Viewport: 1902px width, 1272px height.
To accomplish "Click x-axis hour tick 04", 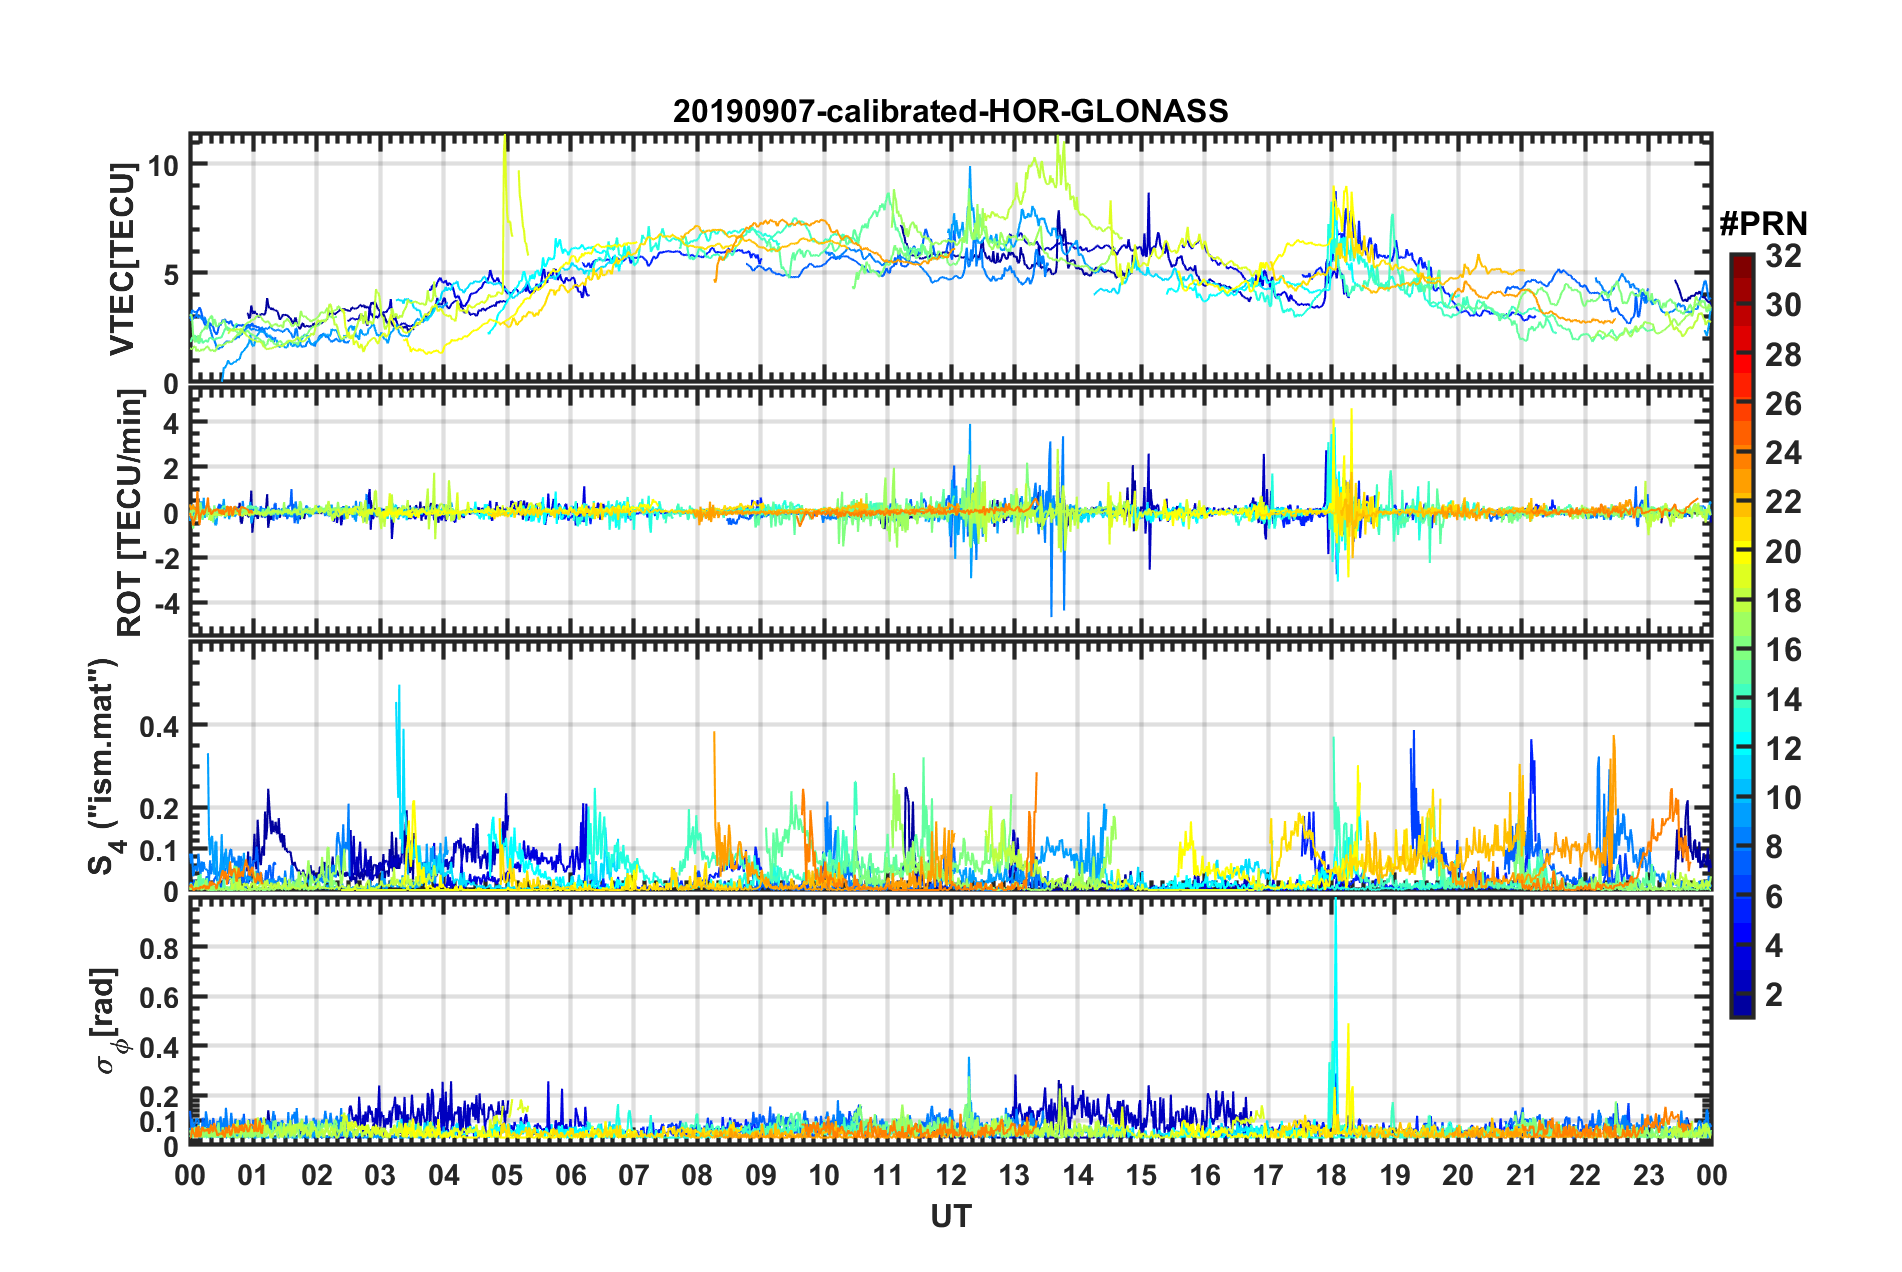I will [444, 1175].
